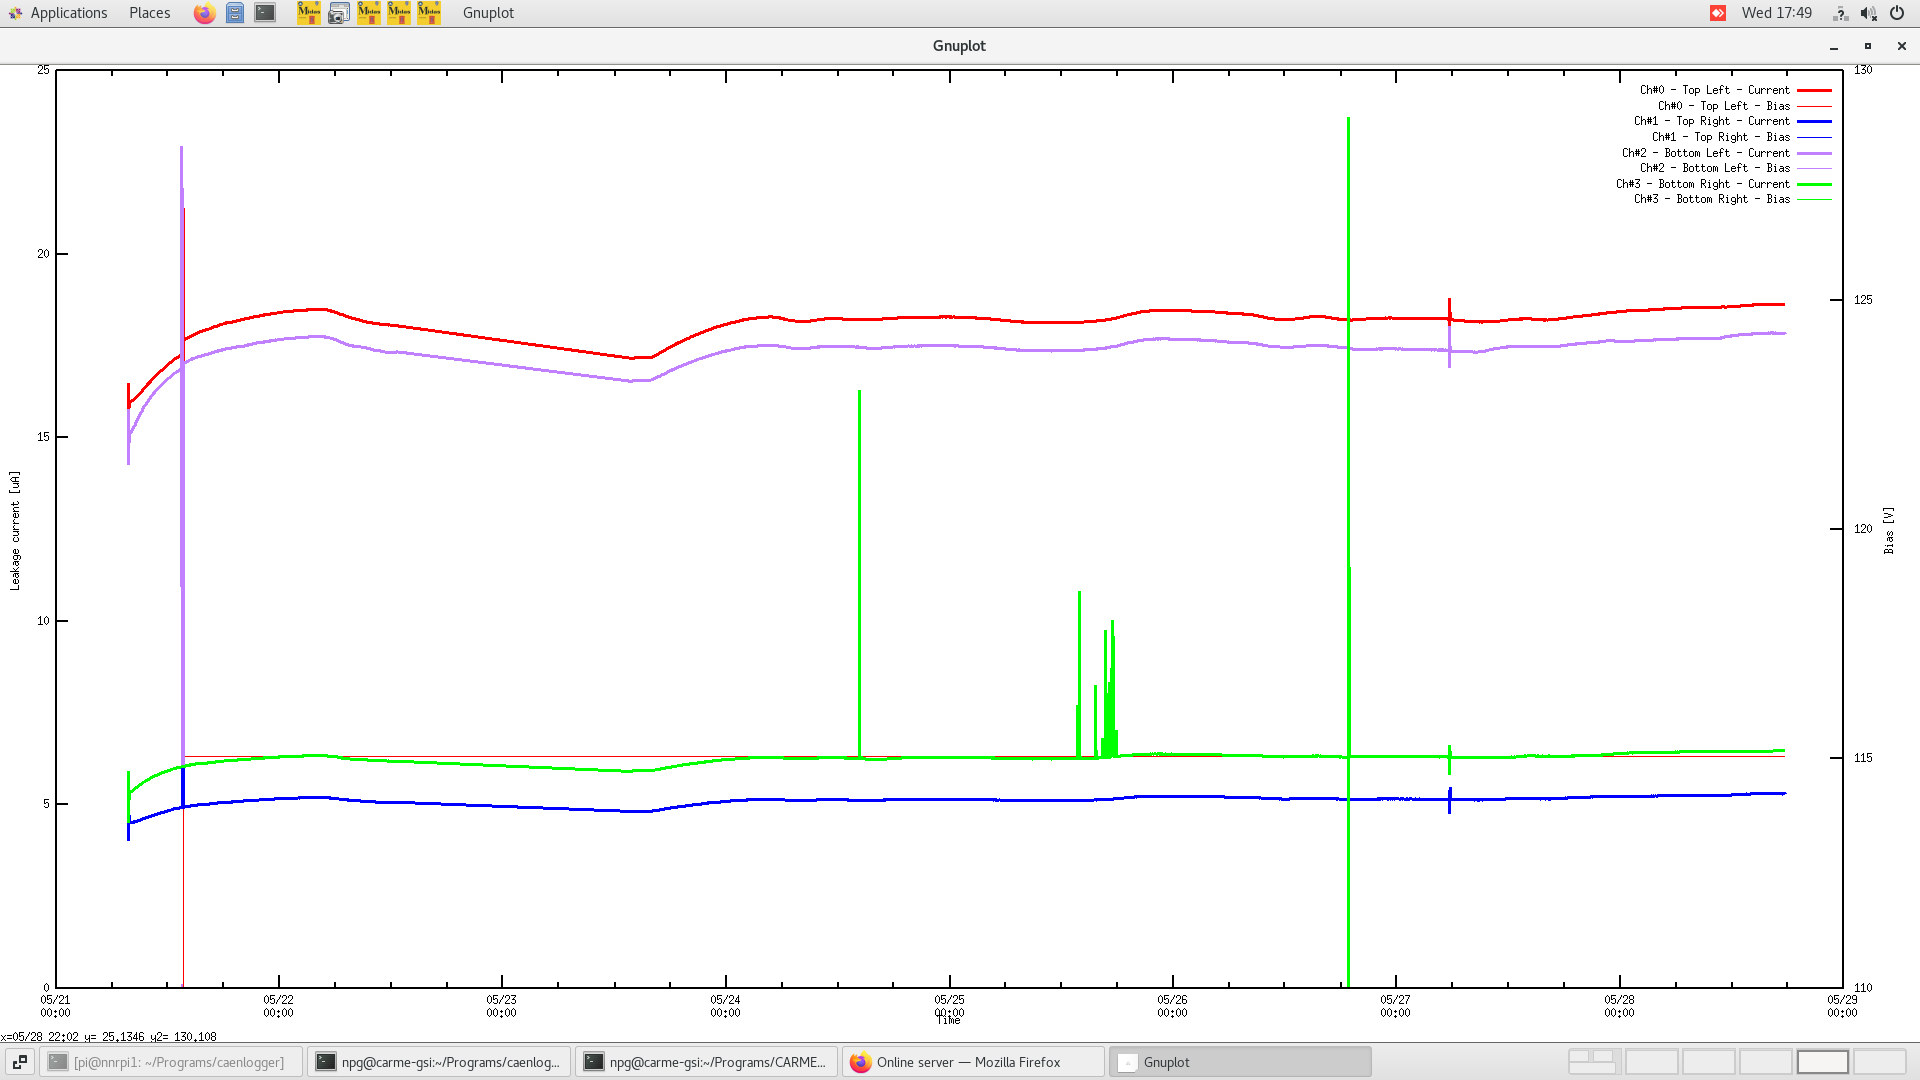Toggle the Ch#3 Bottom Right Current legend entry
This screenshot has height=1080, width=1920.
[1702, 184]
